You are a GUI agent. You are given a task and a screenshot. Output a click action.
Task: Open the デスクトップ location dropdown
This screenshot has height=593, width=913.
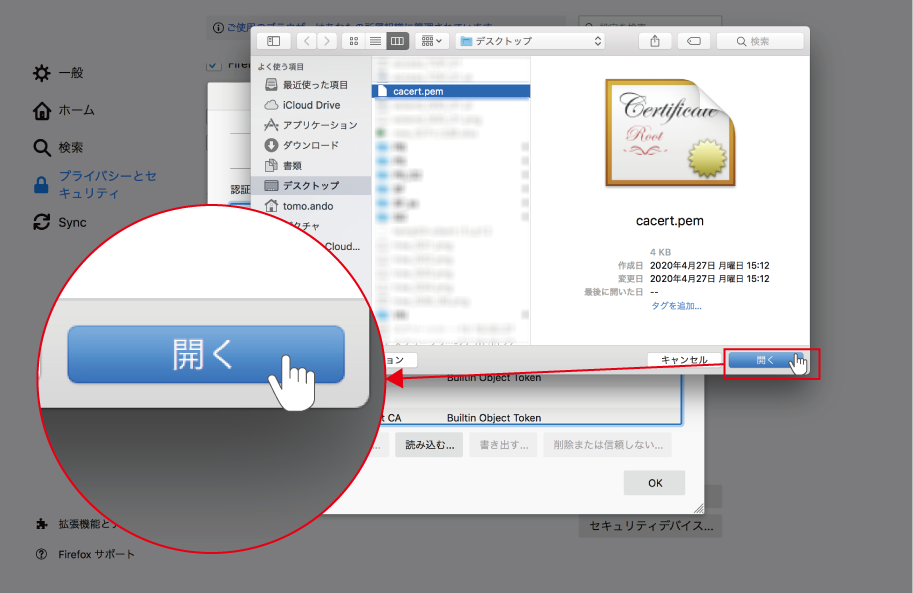pos(530,41)
